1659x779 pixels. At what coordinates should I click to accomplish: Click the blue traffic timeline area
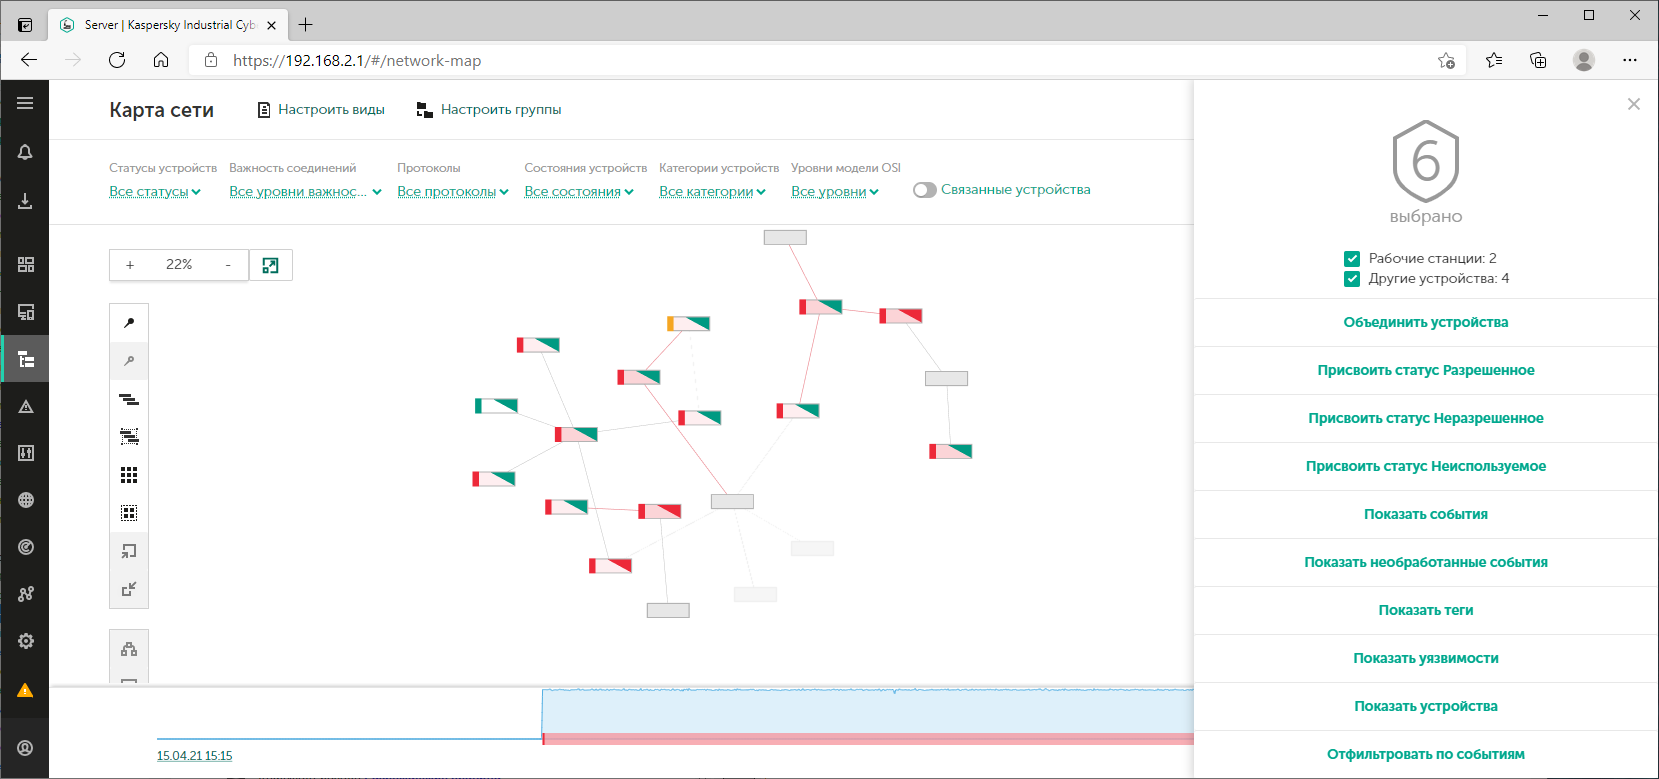pos(868,711)
